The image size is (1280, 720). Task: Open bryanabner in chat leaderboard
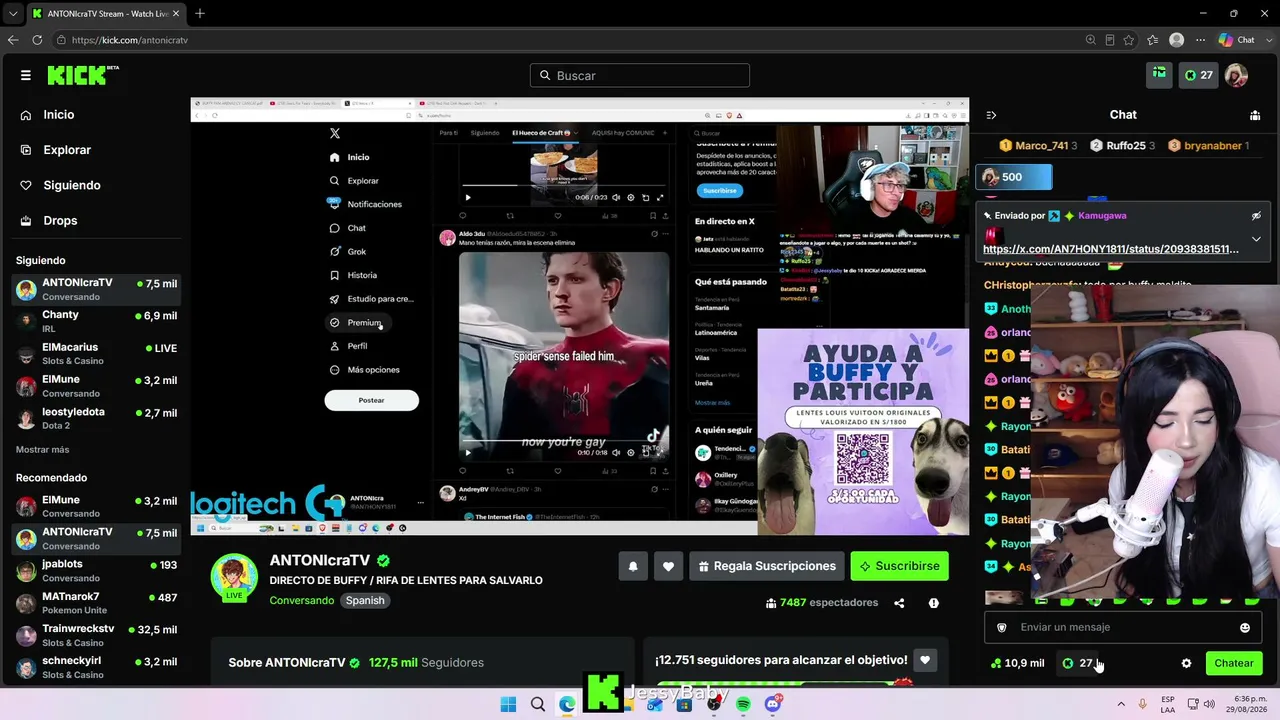click(1209, 145)
